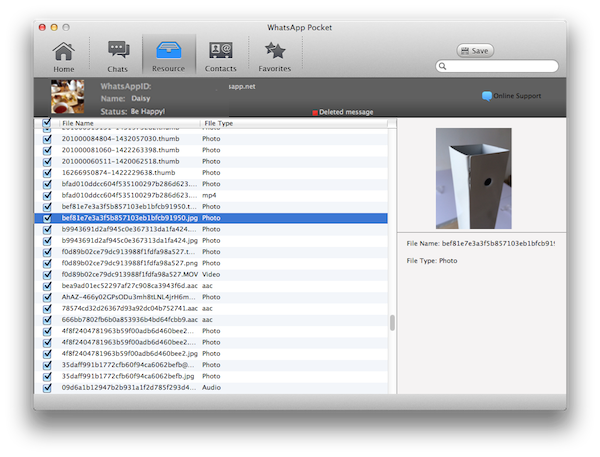Select the AhAZ-466y02GPsODu3mh8tLNL4jrH6m file

[x=129, y=297]
